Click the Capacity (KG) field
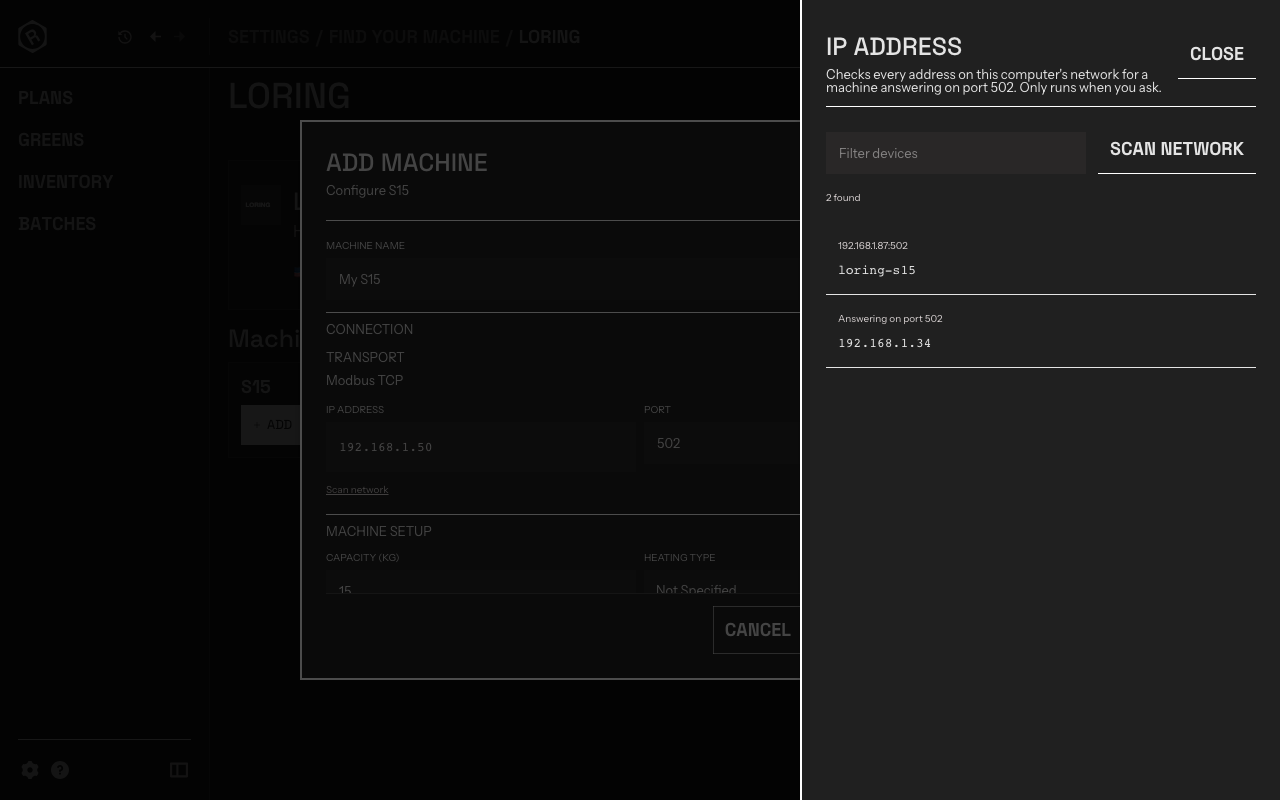Viewport: 1280px width, 800px height. pyautogui.click(x=480, y=584)
